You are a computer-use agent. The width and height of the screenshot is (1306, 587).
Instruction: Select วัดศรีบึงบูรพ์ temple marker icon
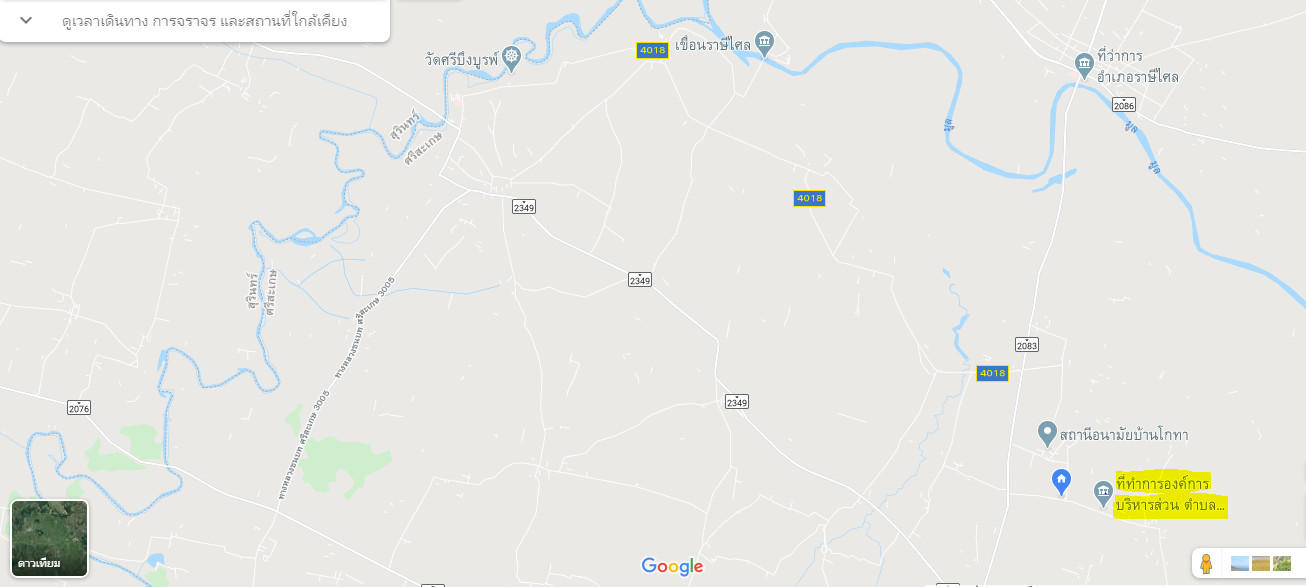pyautogui.click(x=512, y=57)
